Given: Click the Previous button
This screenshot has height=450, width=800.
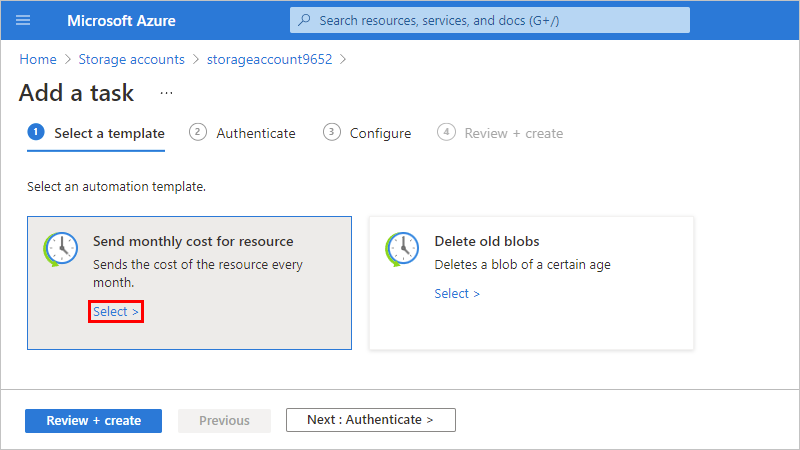Looking at the screenshot, I should [x=224, y=420].
